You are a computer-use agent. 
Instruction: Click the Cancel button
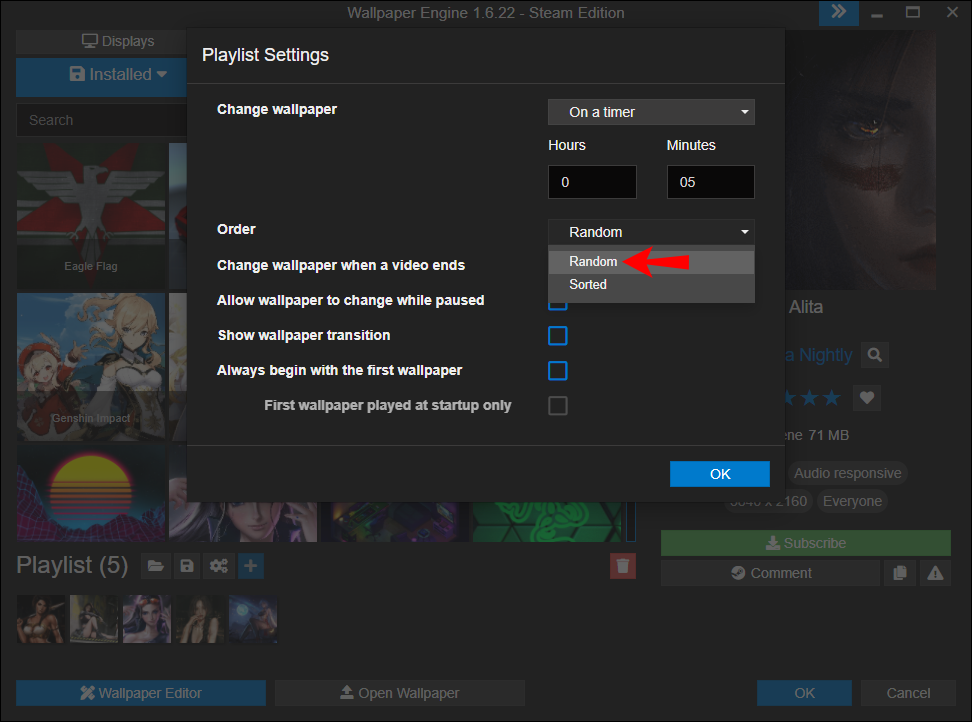tap(908, 693)
